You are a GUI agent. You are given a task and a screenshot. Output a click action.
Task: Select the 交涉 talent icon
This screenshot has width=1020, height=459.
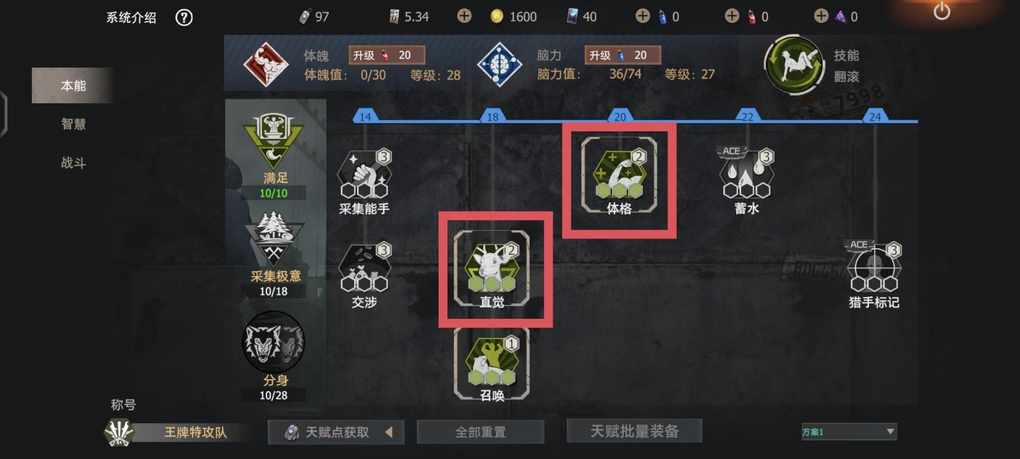click(x=364, y=268)
